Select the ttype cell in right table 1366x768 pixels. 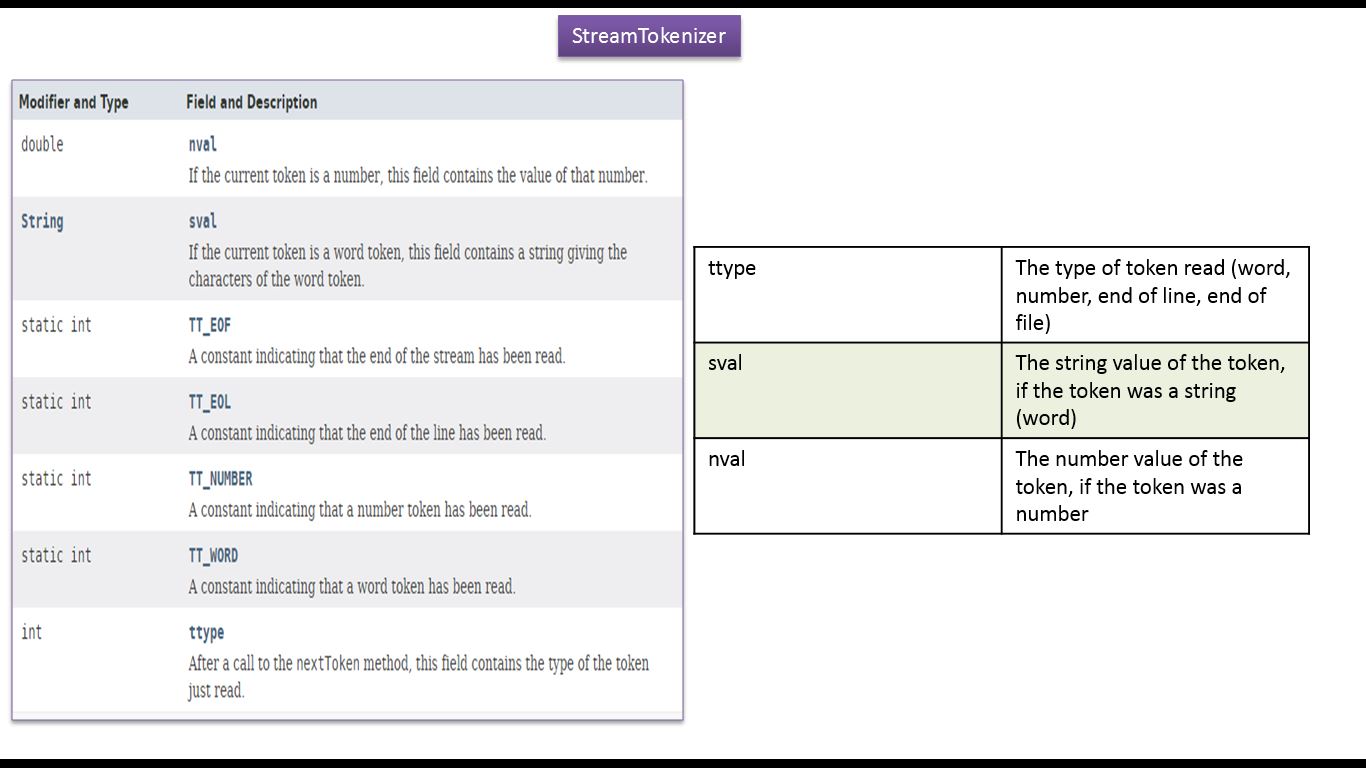(x=847, y=294)
